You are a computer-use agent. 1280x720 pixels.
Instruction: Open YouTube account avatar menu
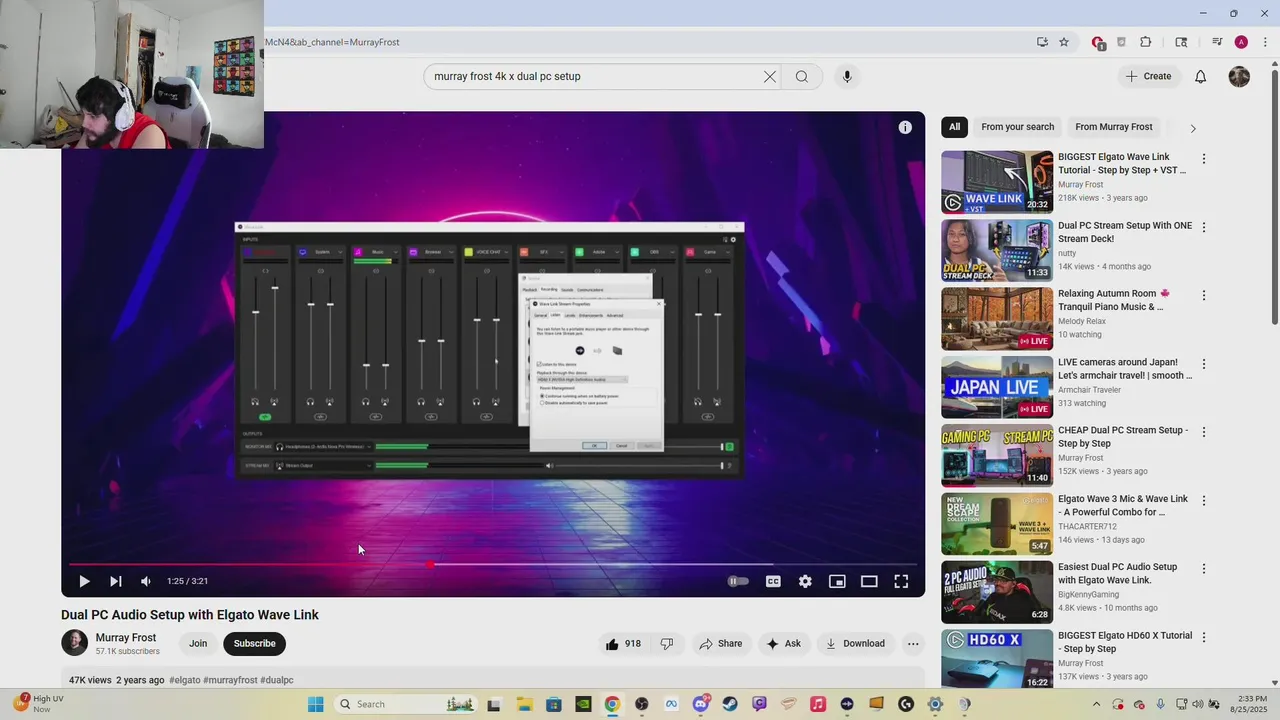[1239, 76]
